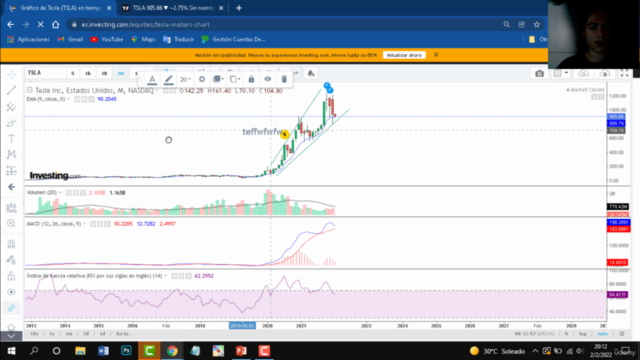Switch to TSLA 905.66 browser tab
Image resolution: width=640 pixels, height=360 pixels.
pyautogui.click(x=173, y=8)
